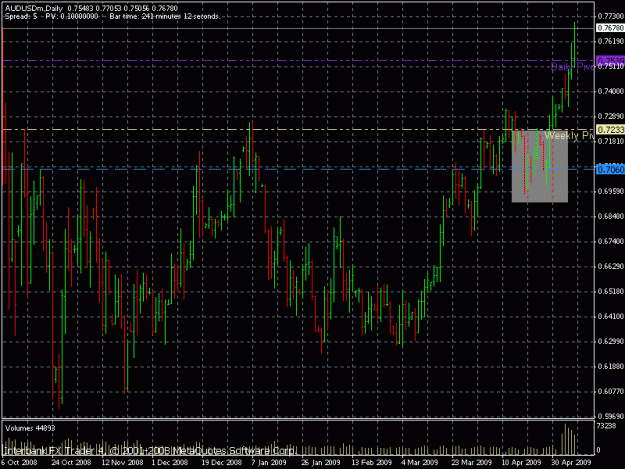
Task: Click the 0.69590 price scale label
Action: (x=611, y=191)
